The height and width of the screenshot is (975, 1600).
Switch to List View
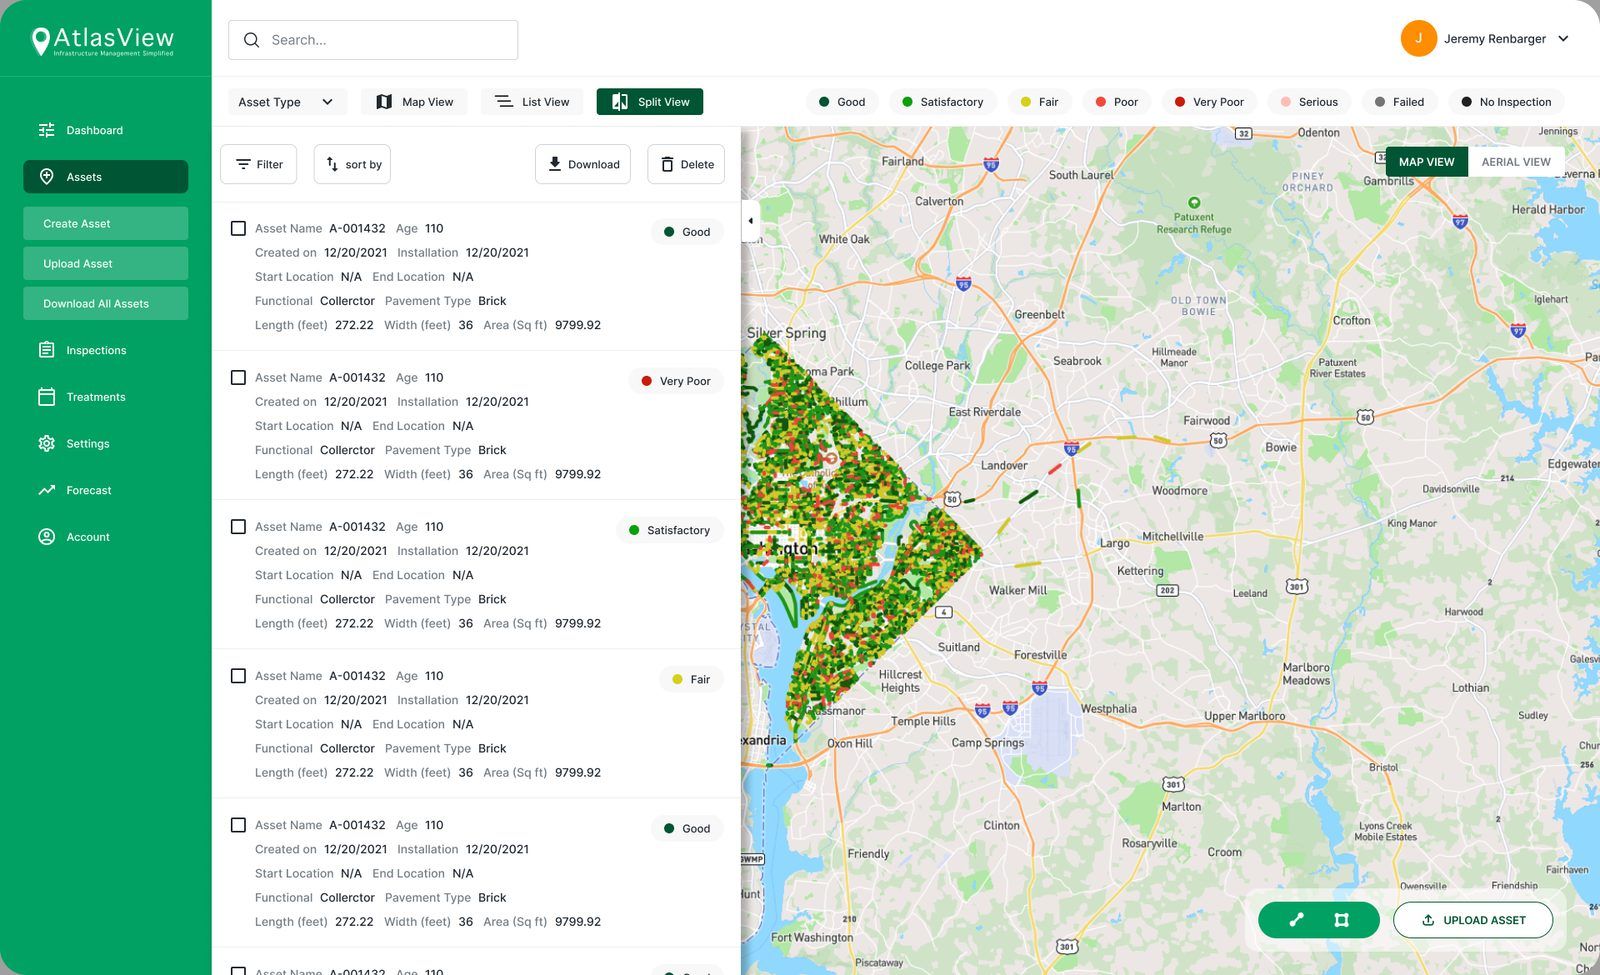pyautogui.click(x=532, y=102)
